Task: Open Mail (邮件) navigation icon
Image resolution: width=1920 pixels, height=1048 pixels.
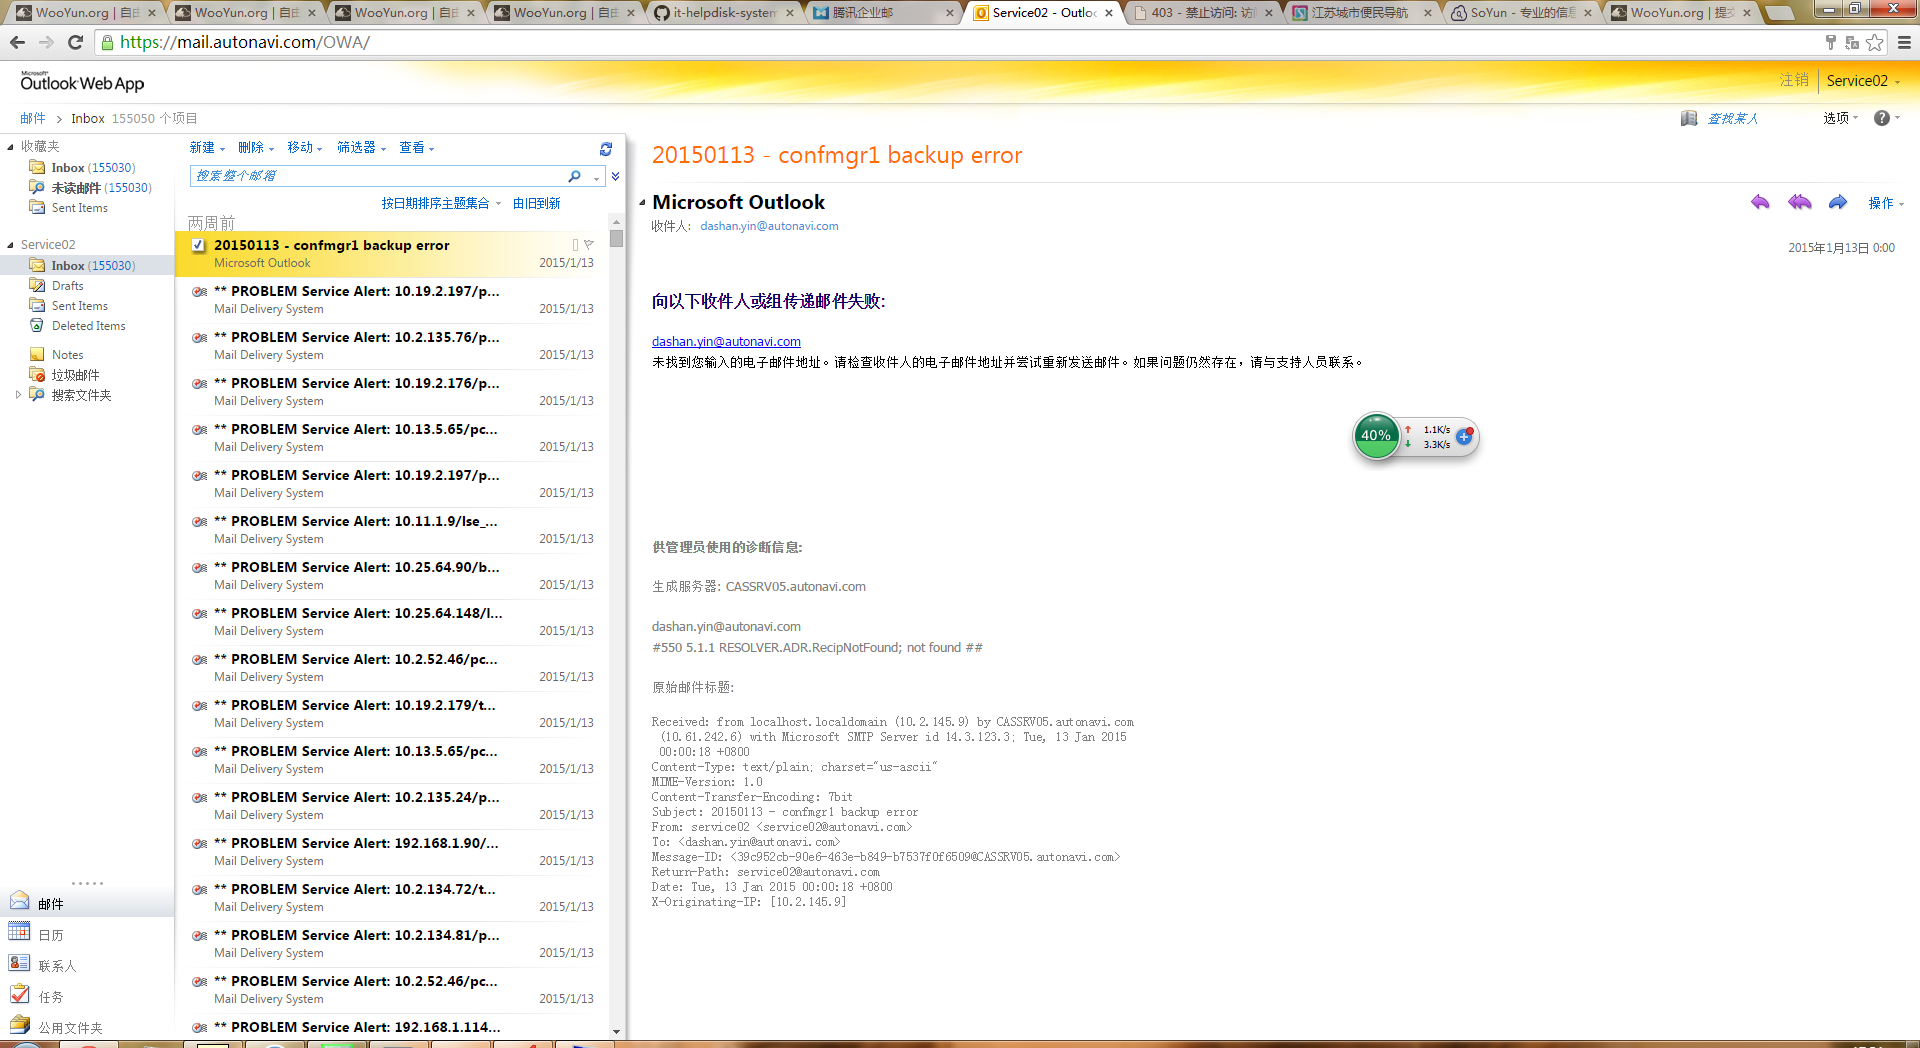Action: coord(19,900)
